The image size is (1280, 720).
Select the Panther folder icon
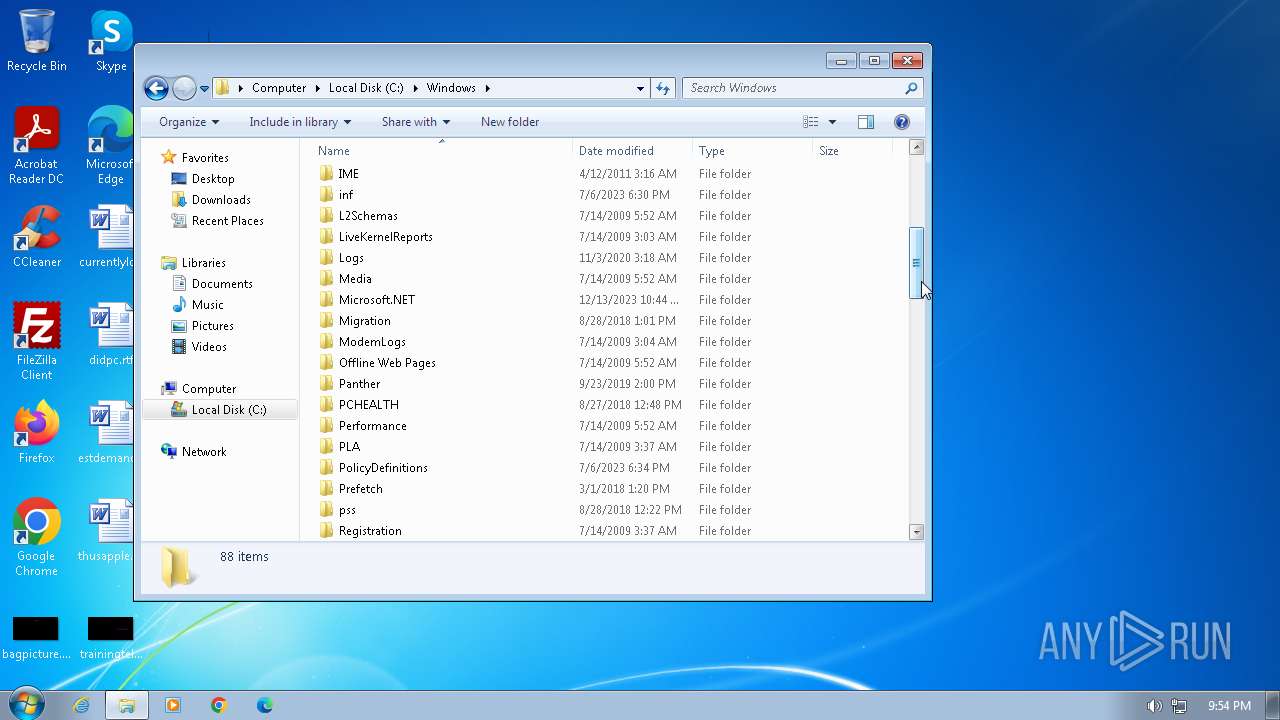pos(326,384)
